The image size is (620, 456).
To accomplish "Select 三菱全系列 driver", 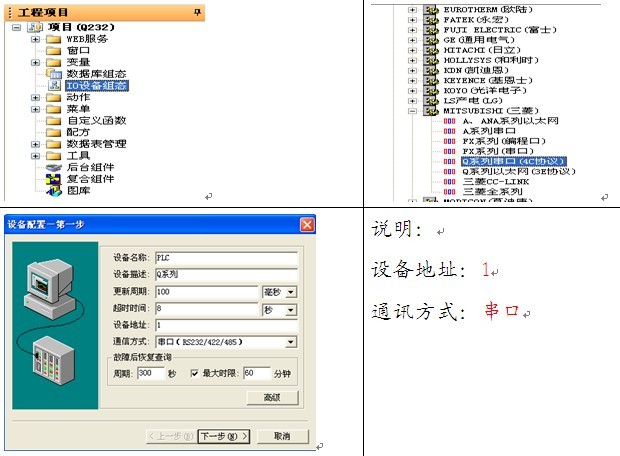I will [x=492, y=192].
